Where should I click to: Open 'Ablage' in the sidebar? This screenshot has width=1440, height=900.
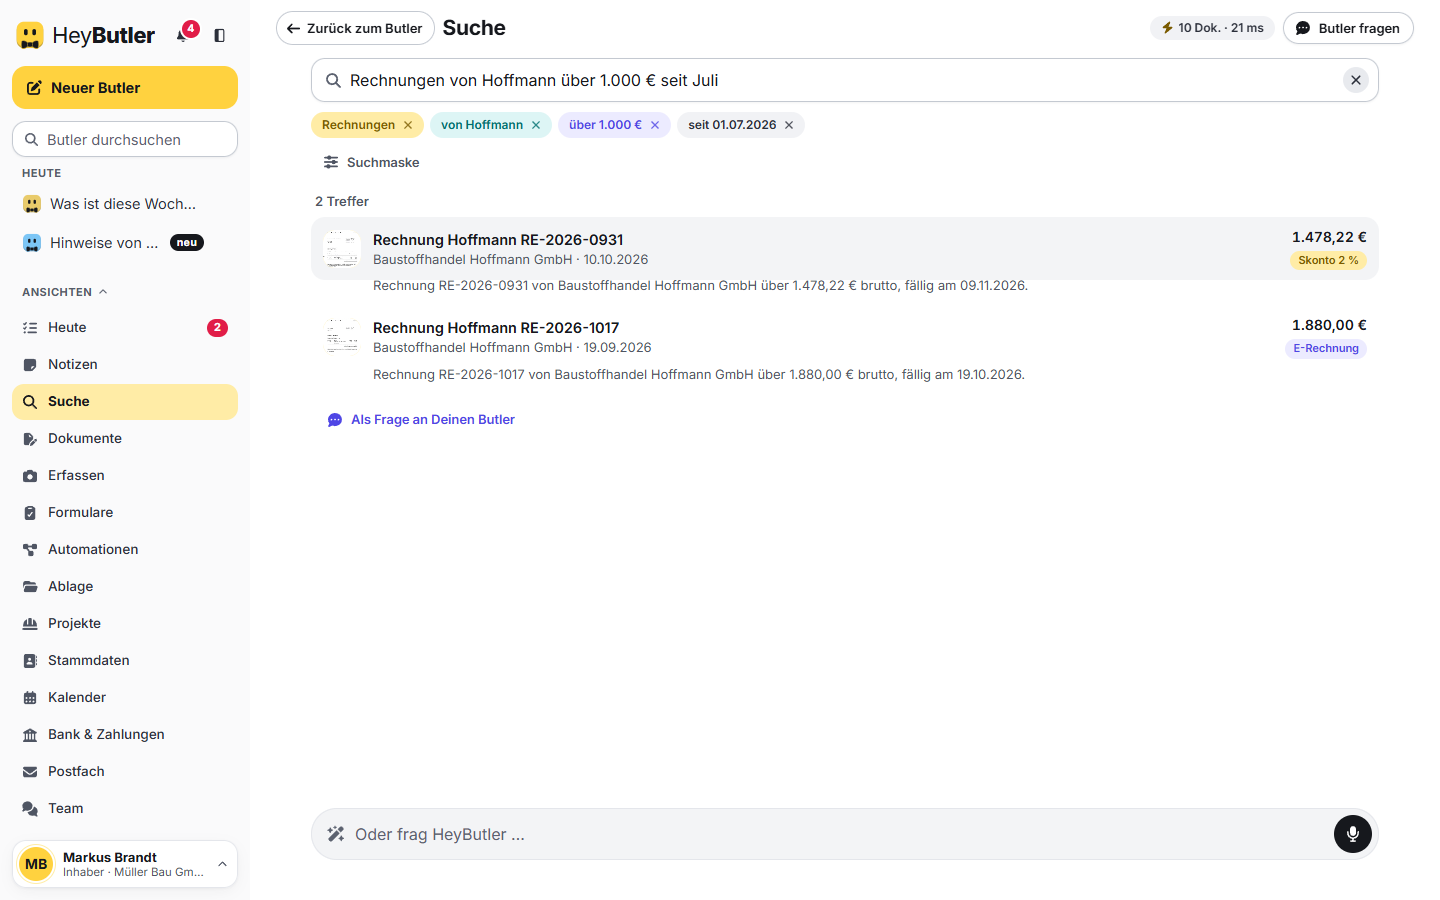coord(125,587)
